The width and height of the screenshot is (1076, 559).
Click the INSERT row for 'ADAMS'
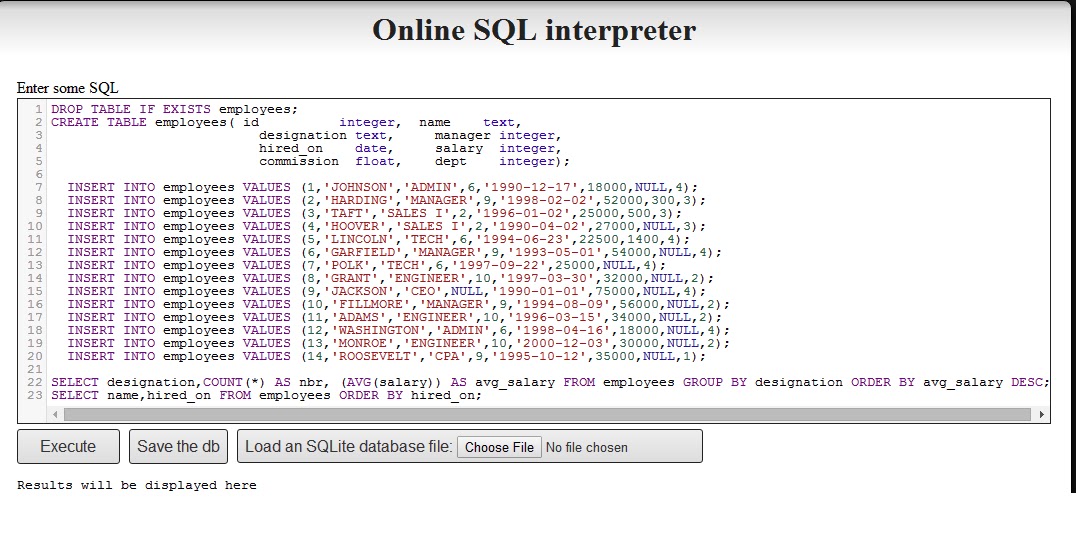point(395,318)
